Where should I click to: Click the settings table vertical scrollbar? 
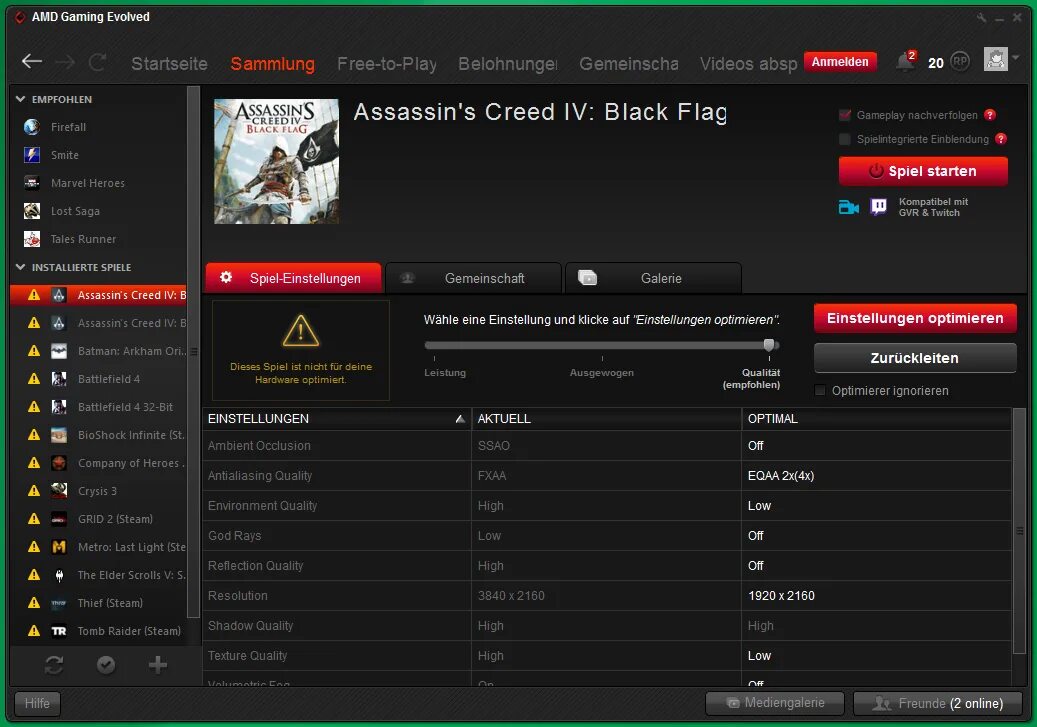1019,531
